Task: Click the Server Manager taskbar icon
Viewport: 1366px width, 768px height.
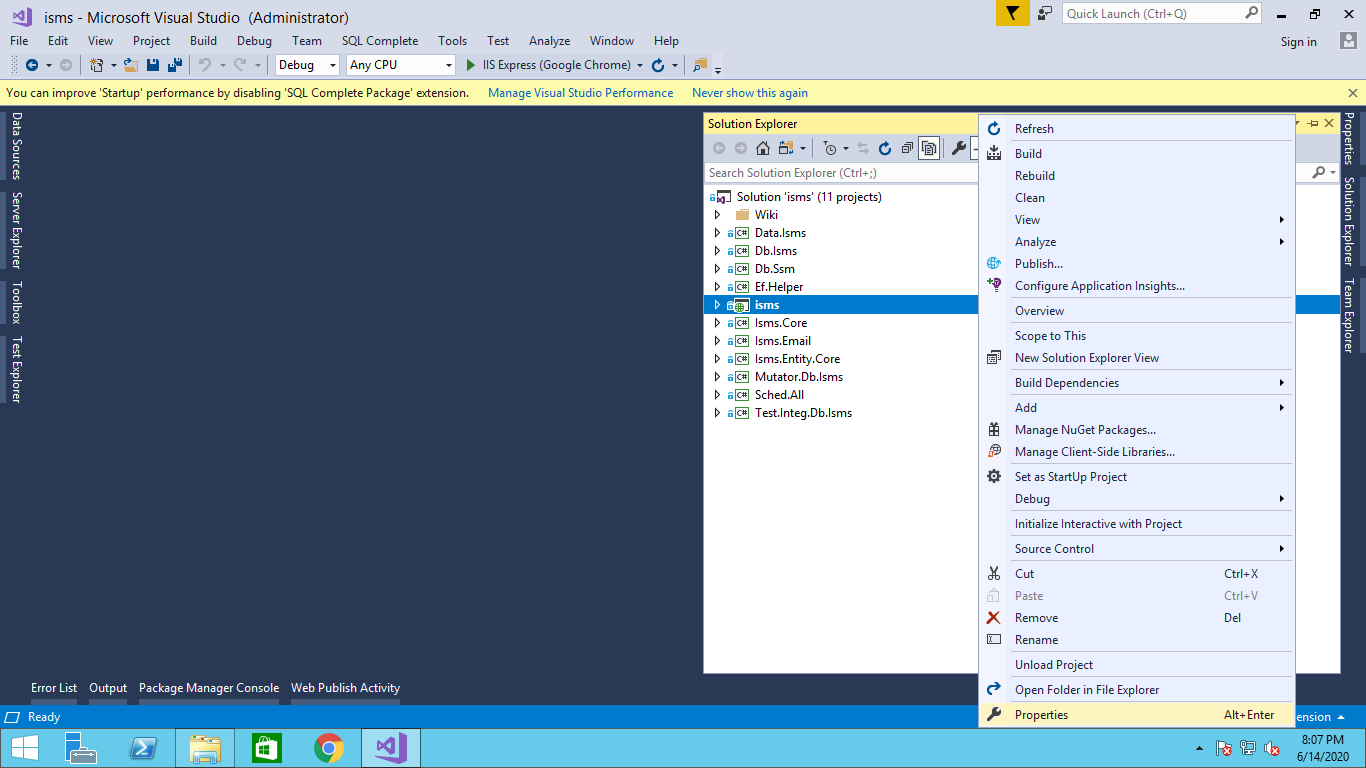Action: pos(80,748)
